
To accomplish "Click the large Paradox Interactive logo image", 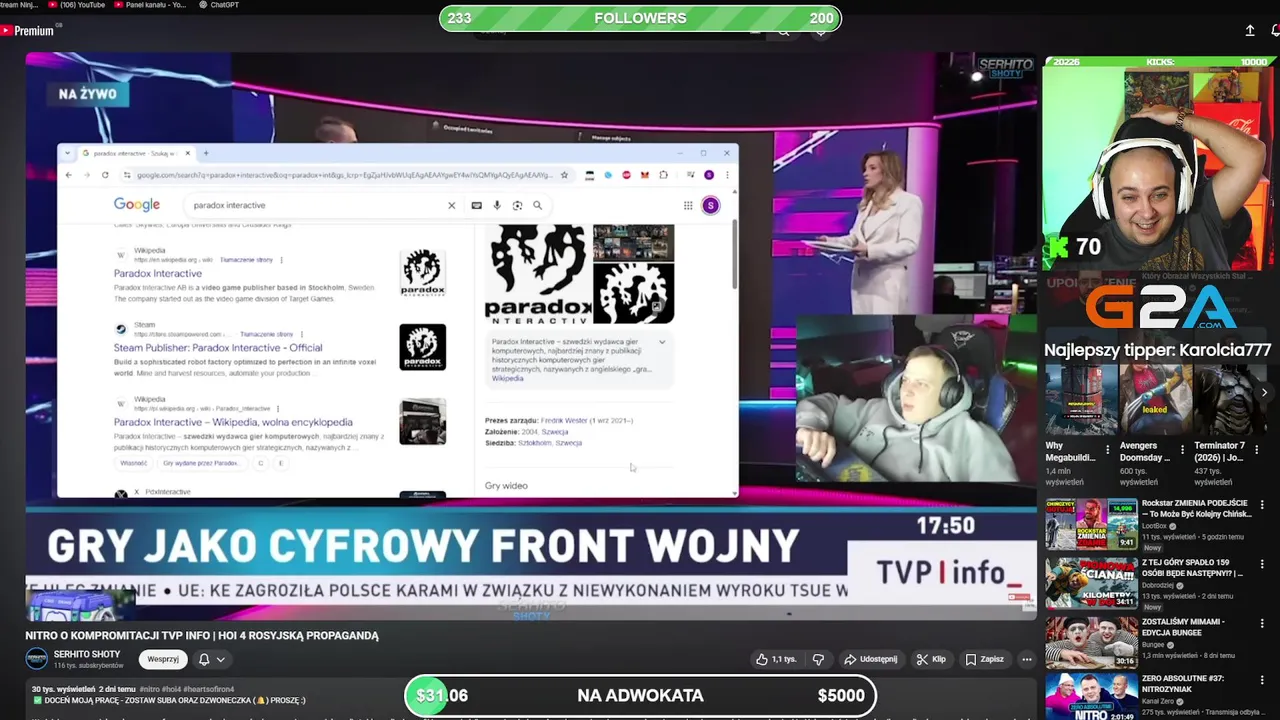I will coord(537,274).
